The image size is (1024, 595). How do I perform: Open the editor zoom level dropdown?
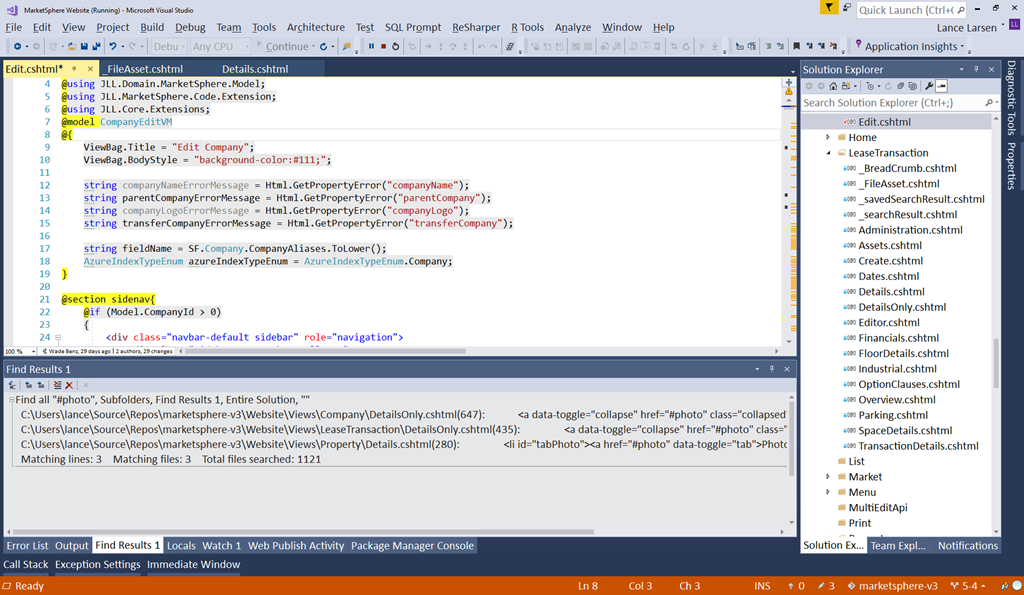[33, 351]
